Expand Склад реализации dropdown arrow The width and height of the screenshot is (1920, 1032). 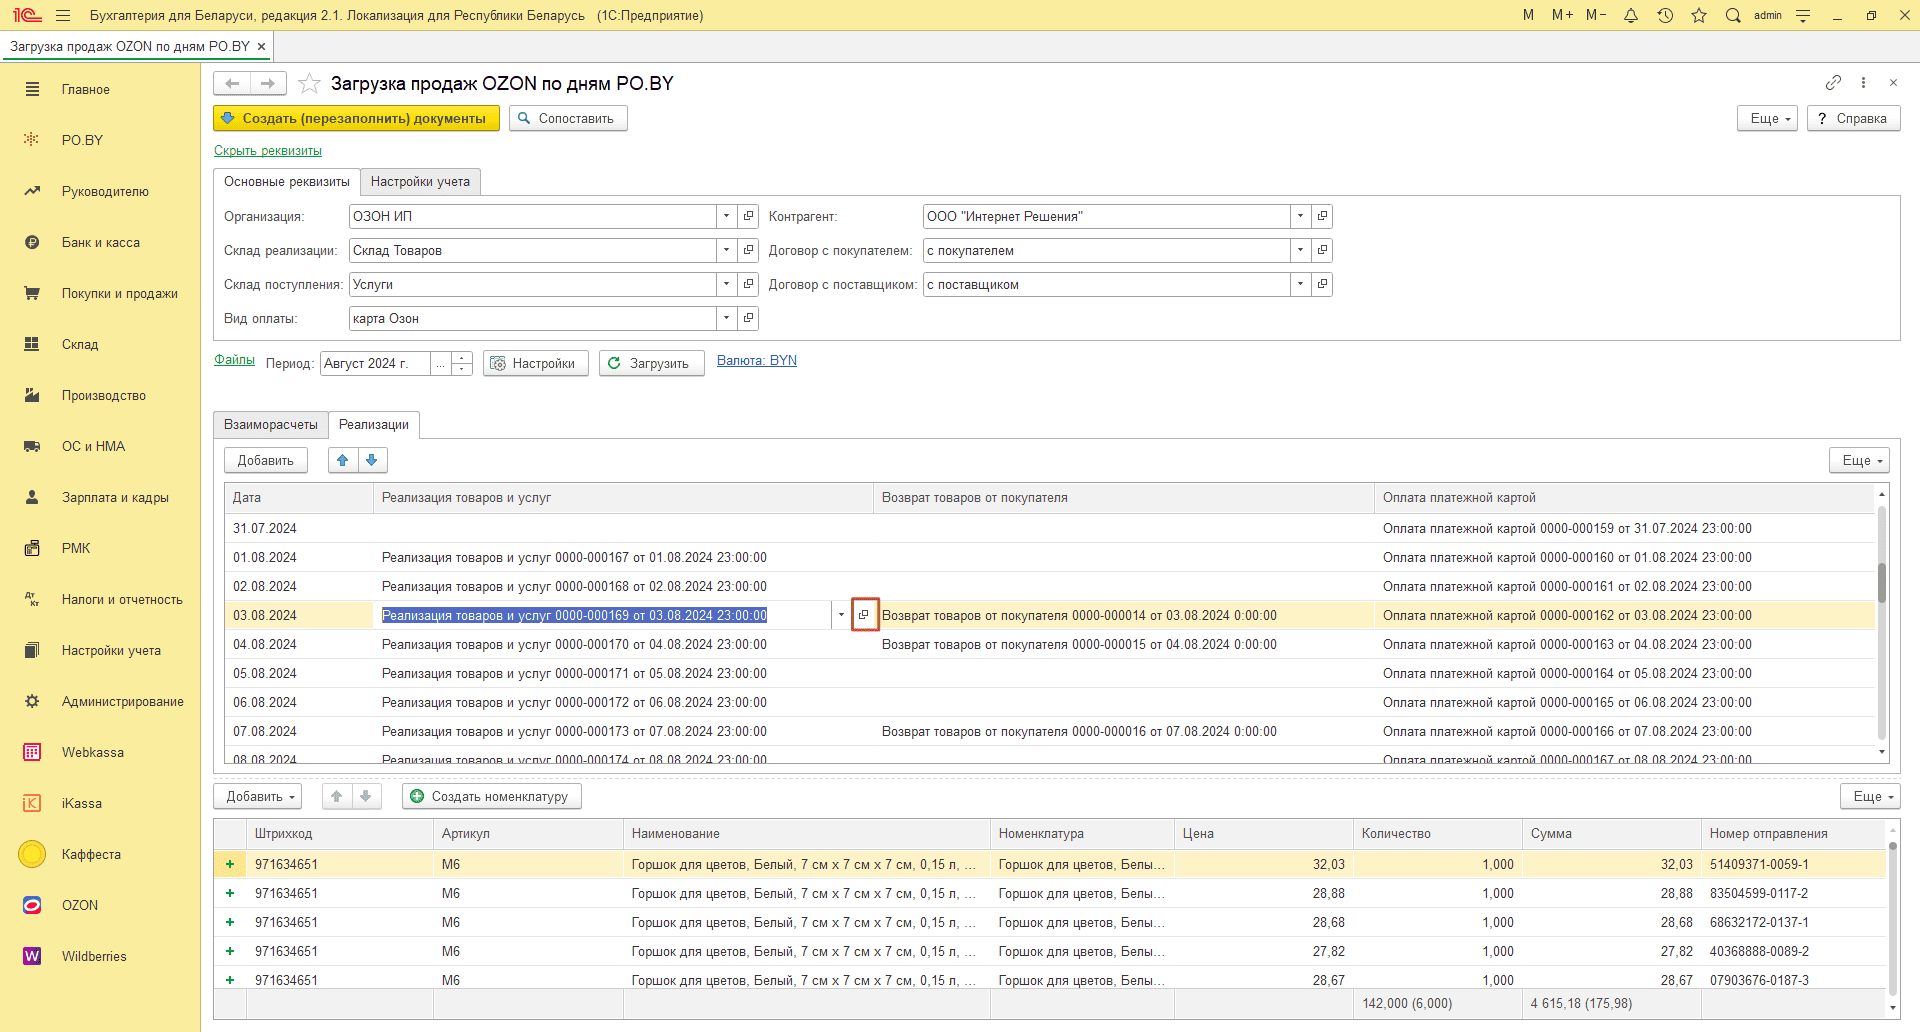coord(727,250)
